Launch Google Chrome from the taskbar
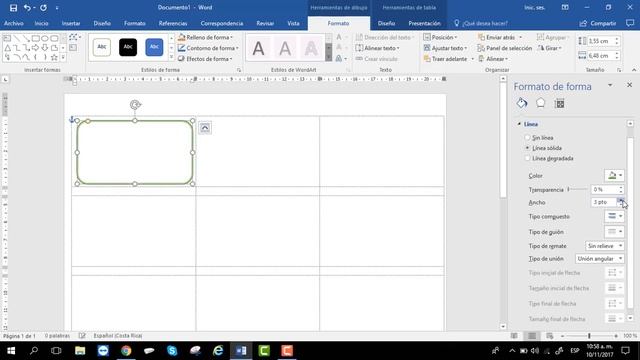 pos(126,351)
